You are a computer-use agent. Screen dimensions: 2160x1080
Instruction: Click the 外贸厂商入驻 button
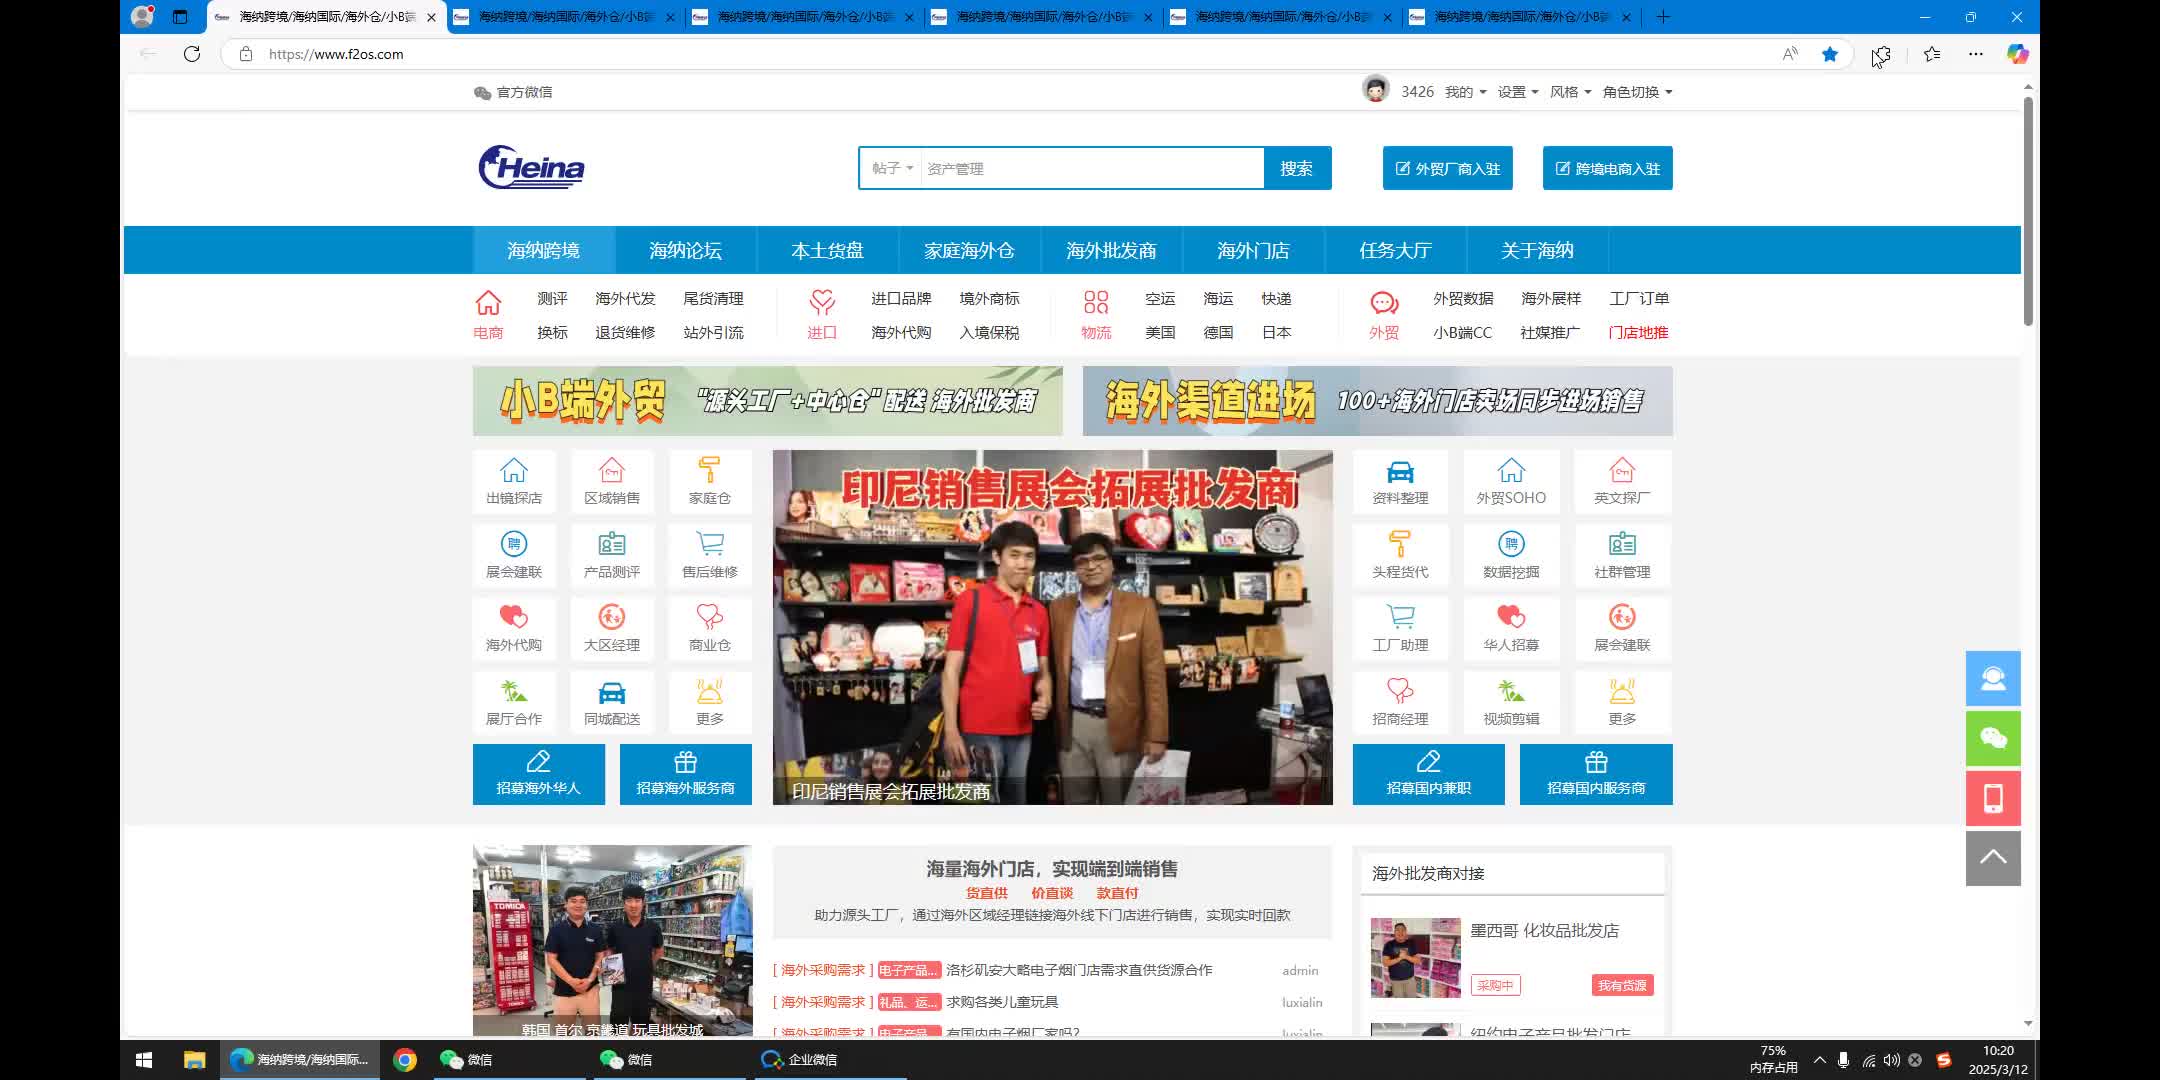(x=1447, y=168)
